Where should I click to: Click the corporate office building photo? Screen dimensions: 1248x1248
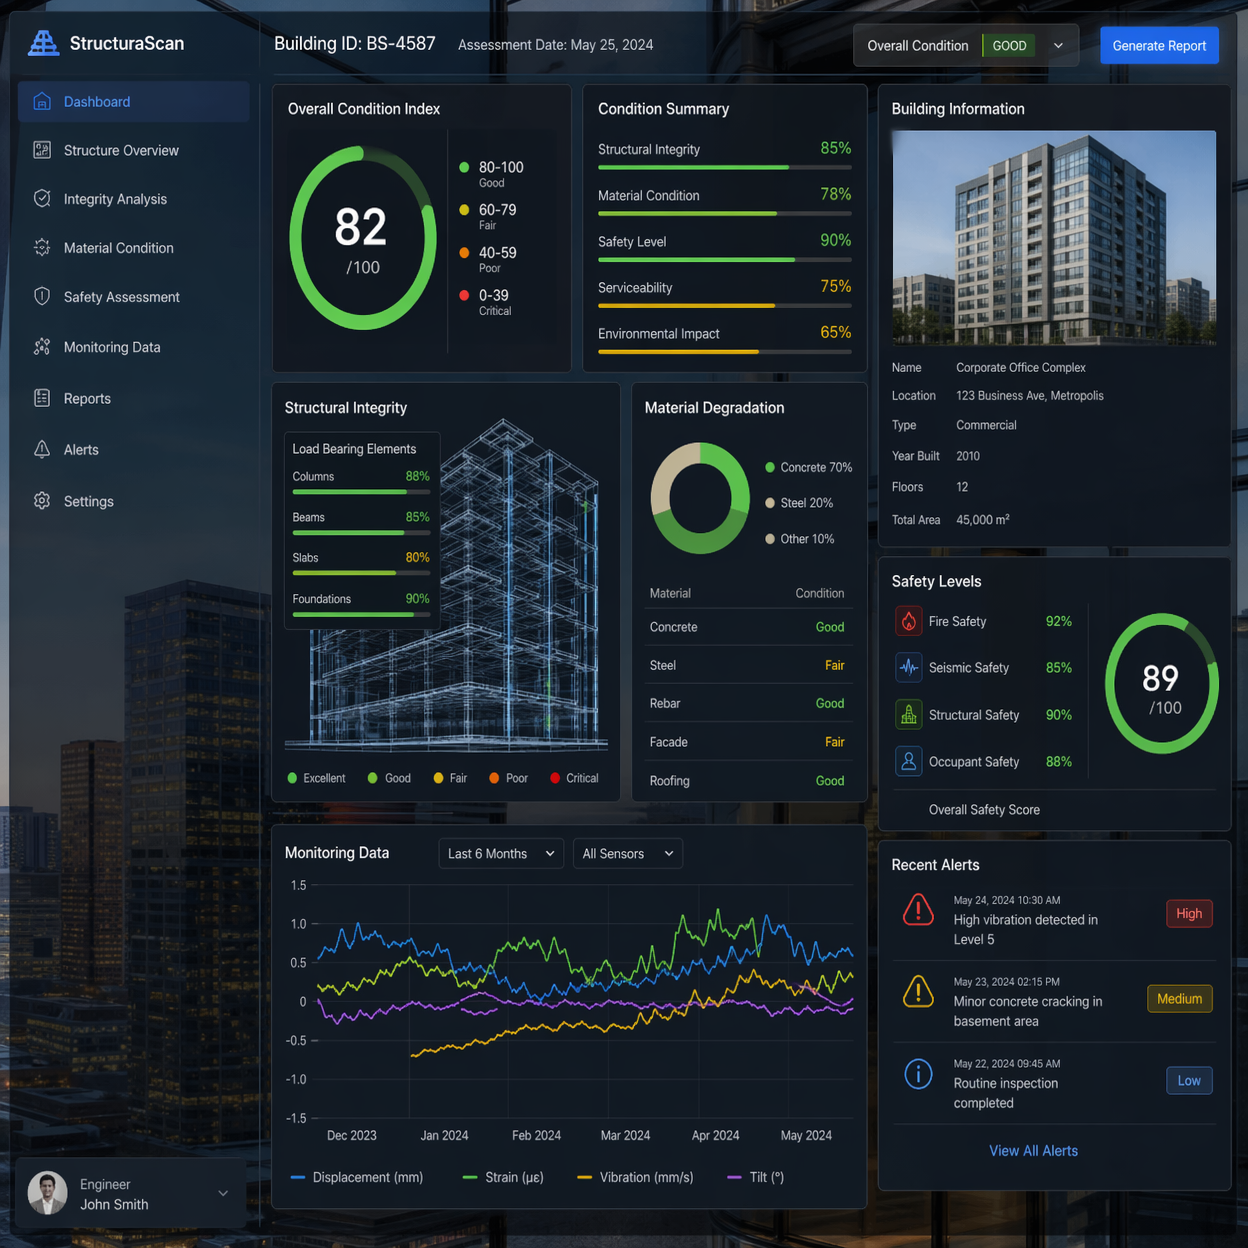[1054, 237]
